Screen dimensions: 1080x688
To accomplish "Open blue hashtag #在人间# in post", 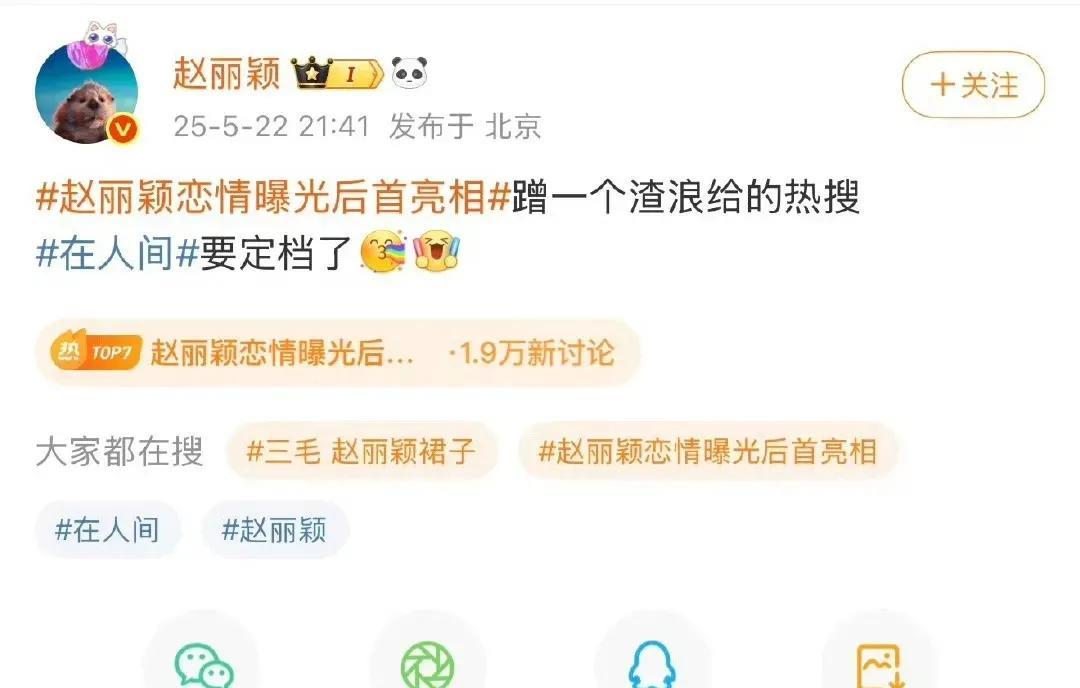I will click(118, 253).
